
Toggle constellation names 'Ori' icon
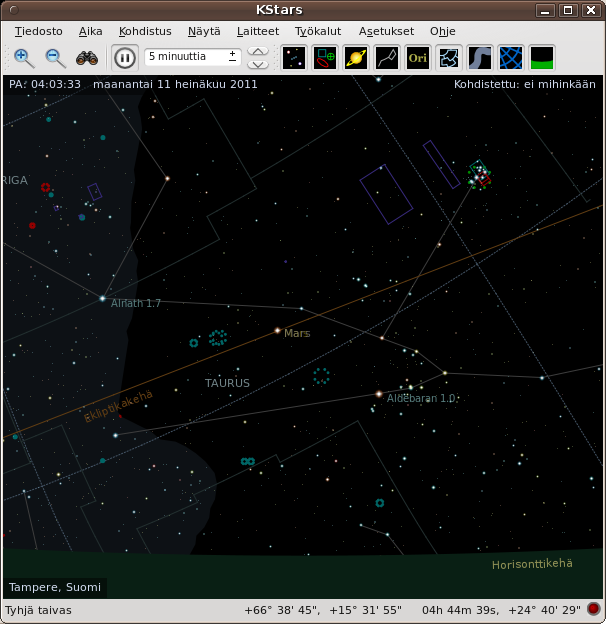point(418,58)
